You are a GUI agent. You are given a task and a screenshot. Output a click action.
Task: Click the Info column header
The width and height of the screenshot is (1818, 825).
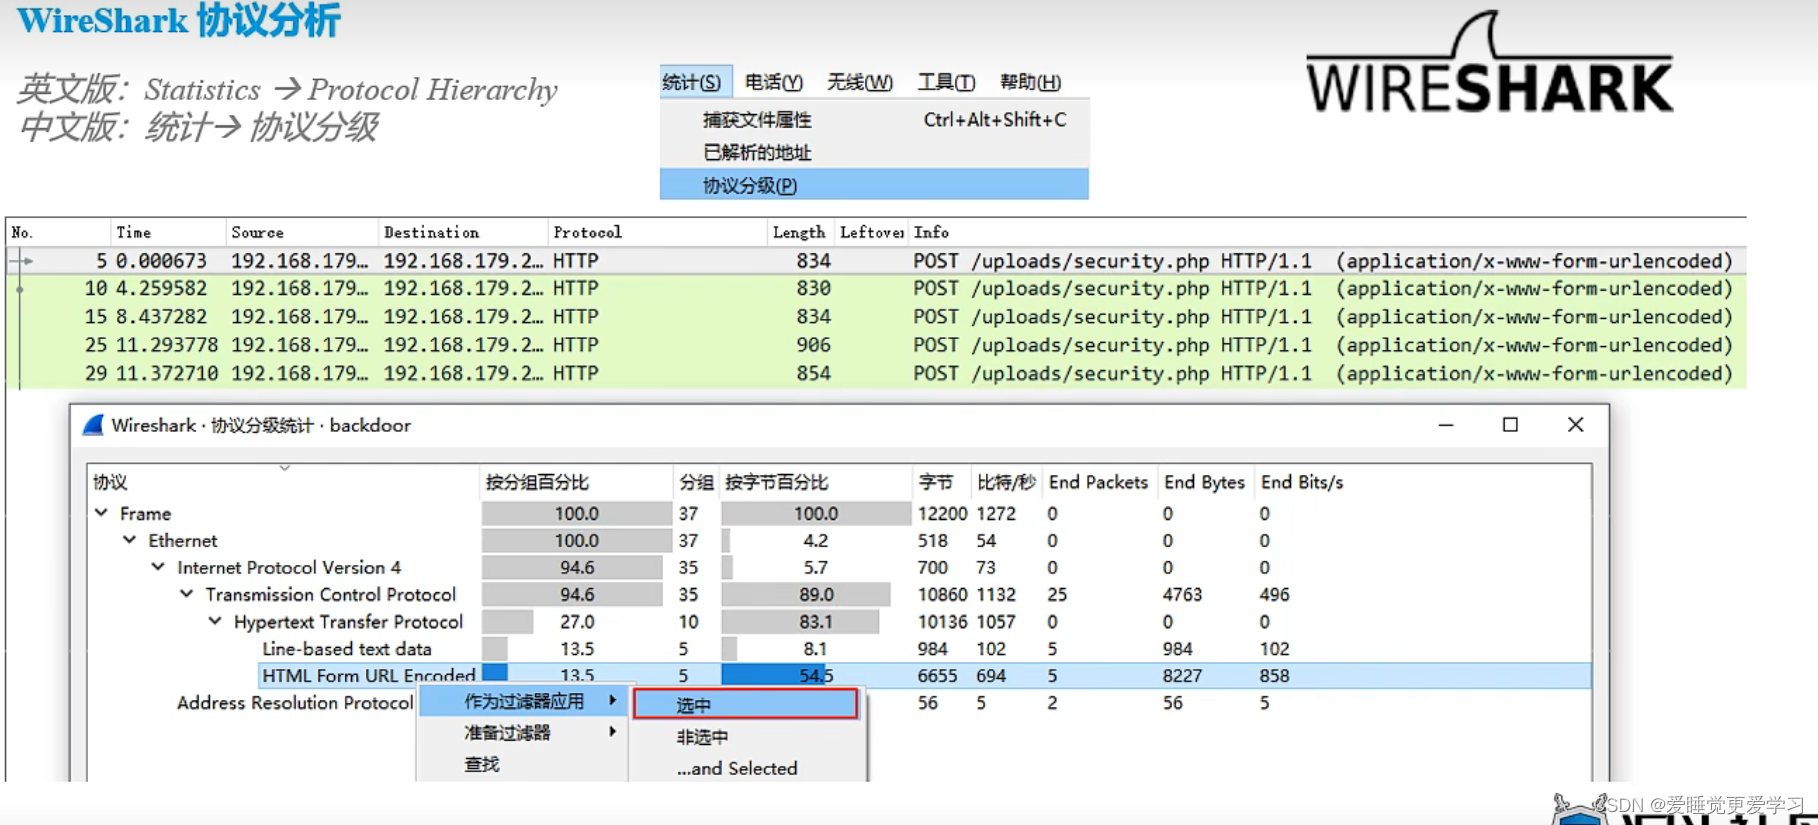[1326, 232]
